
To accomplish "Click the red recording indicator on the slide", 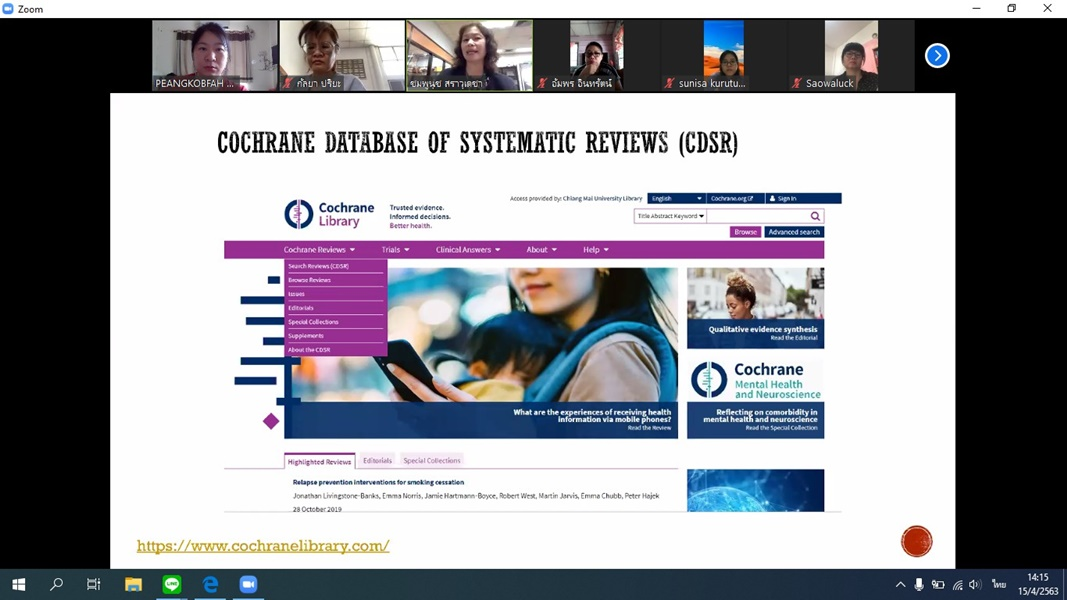I will (x=916, y=541).
